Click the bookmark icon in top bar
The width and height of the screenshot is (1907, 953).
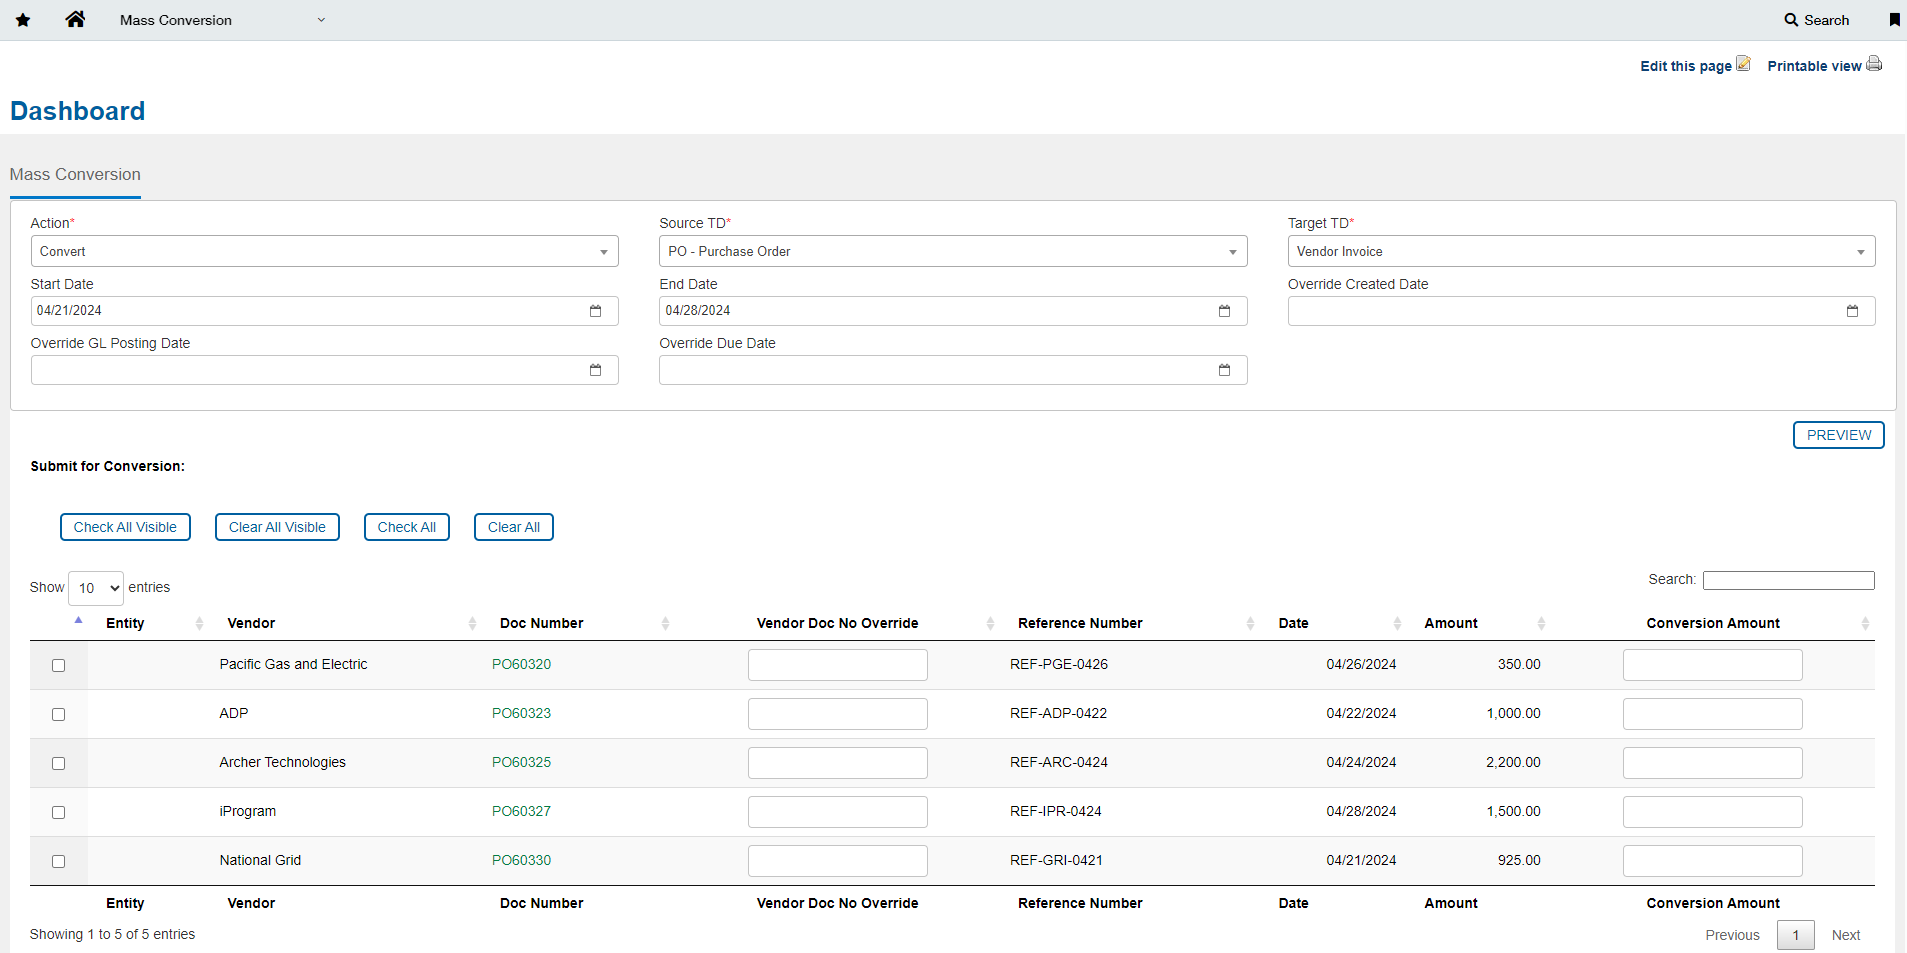point(1894,20)
